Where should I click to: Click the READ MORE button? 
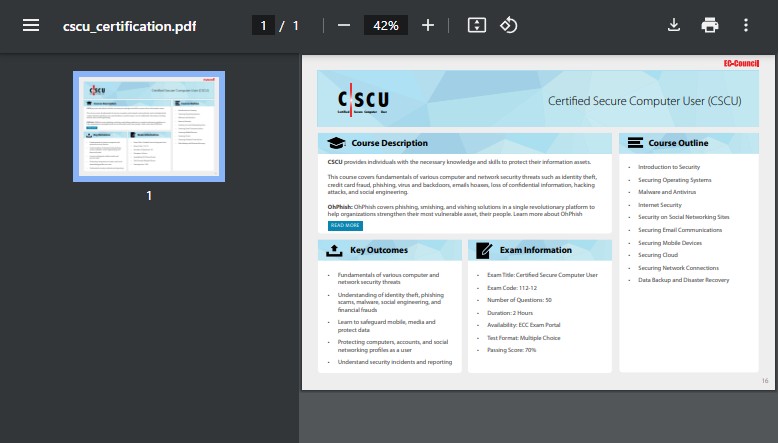(x=345, y=225)
